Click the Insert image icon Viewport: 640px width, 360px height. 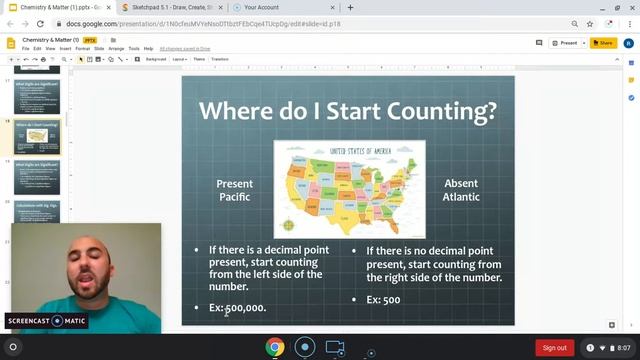(98, 60)
